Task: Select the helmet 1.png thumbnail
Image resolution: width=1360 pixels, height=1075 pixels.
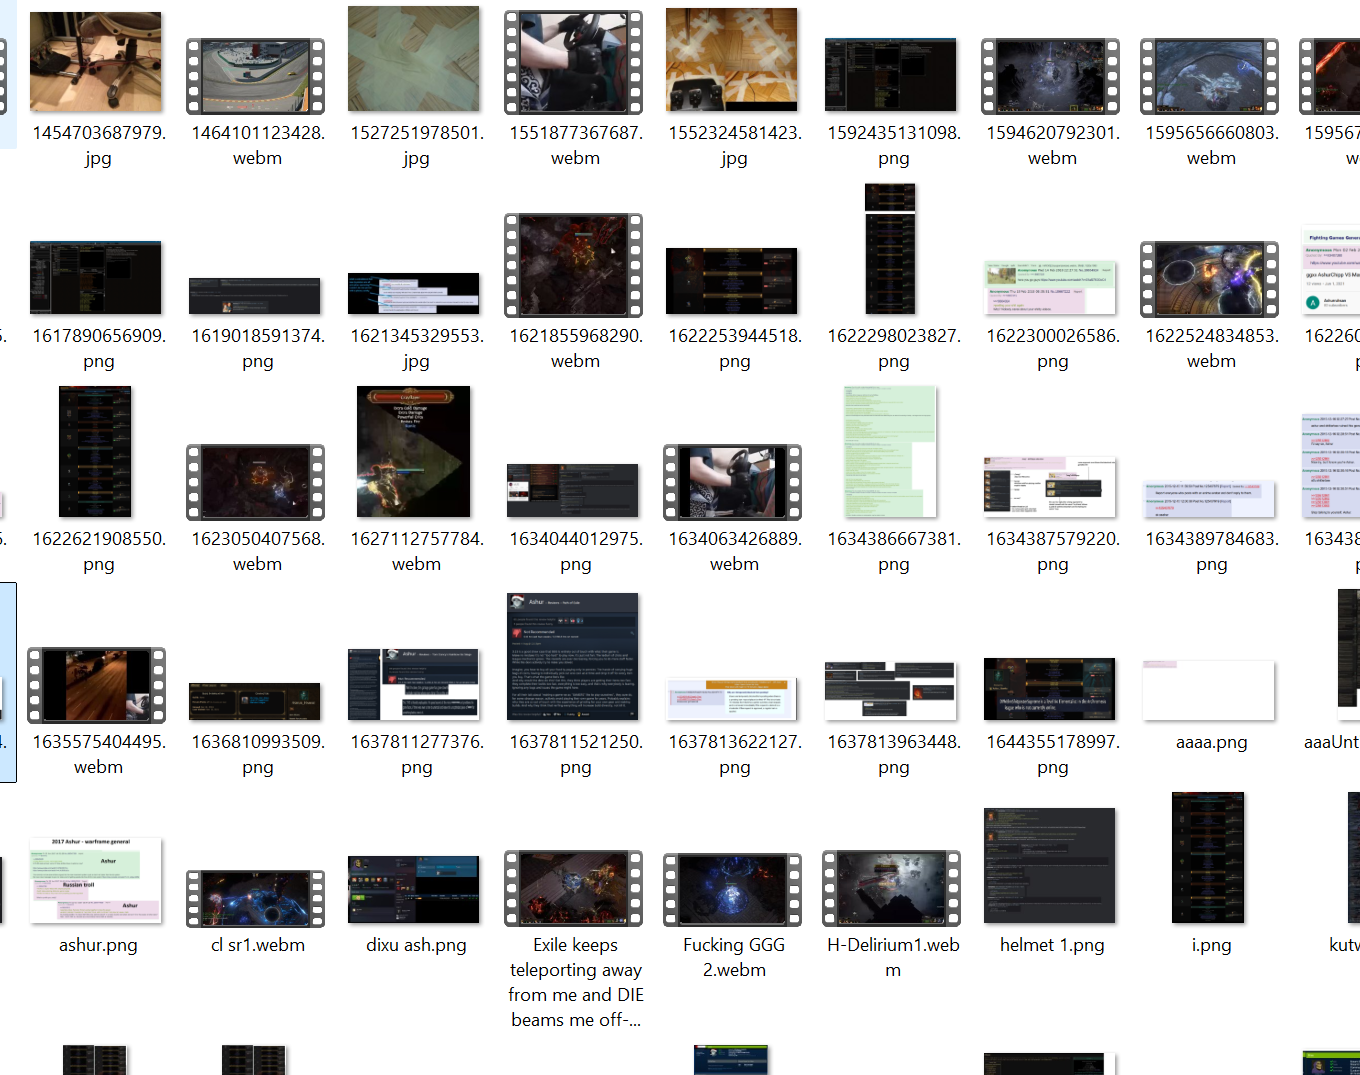Action: 1050,866
